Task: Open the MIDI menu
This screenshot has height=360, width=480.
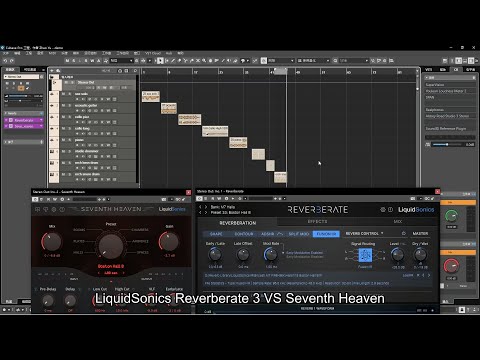Action: [x=52, y=53]
